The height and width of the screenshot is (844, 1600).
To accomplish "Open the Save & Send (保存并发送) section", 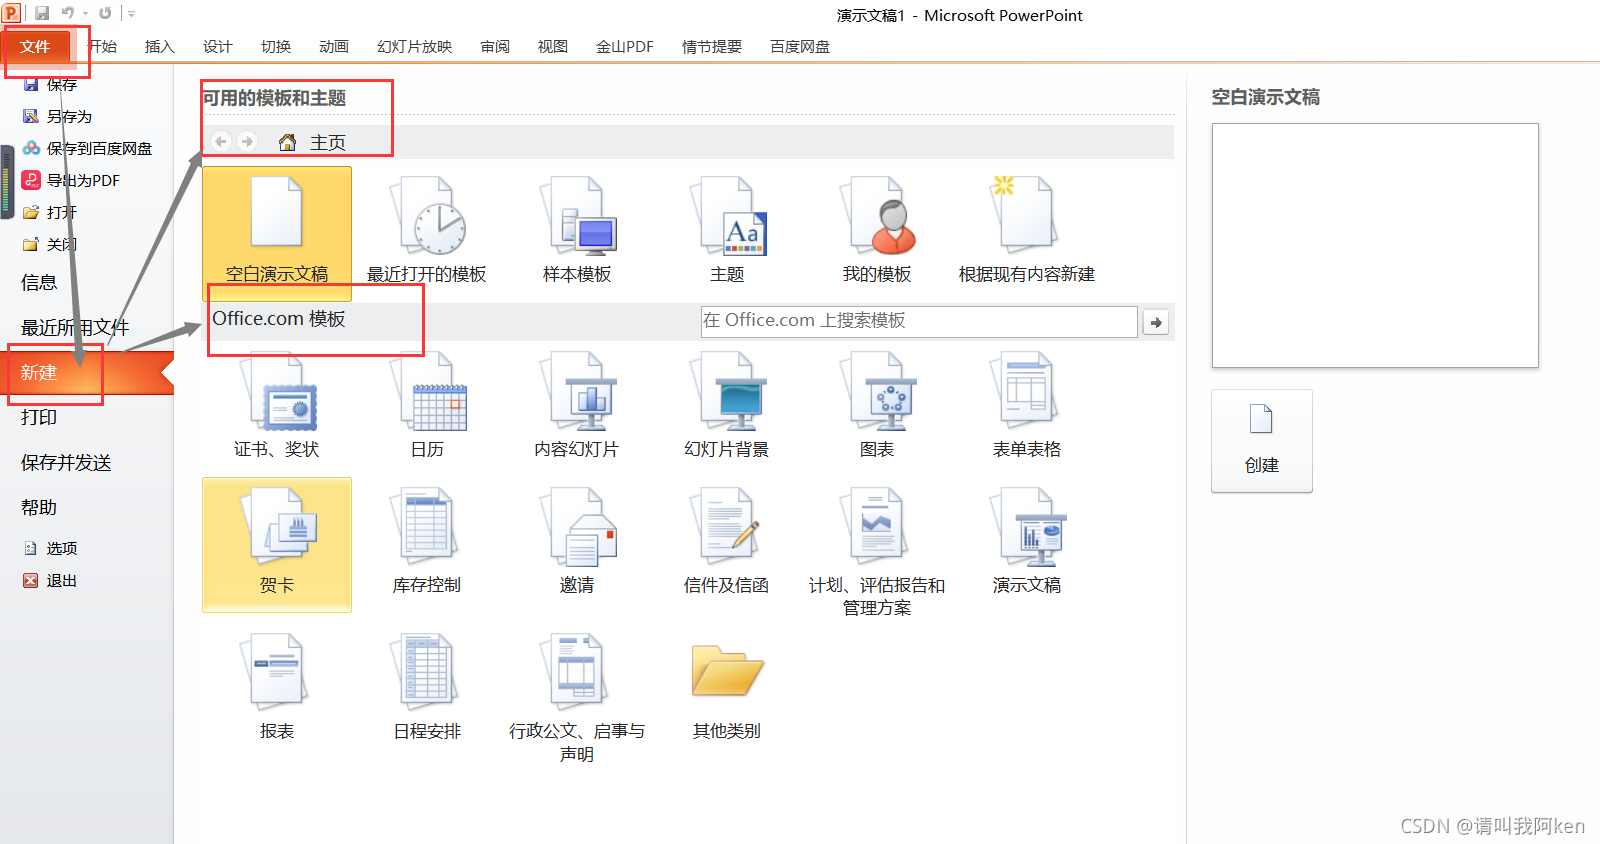I will (x=66, y=462).
